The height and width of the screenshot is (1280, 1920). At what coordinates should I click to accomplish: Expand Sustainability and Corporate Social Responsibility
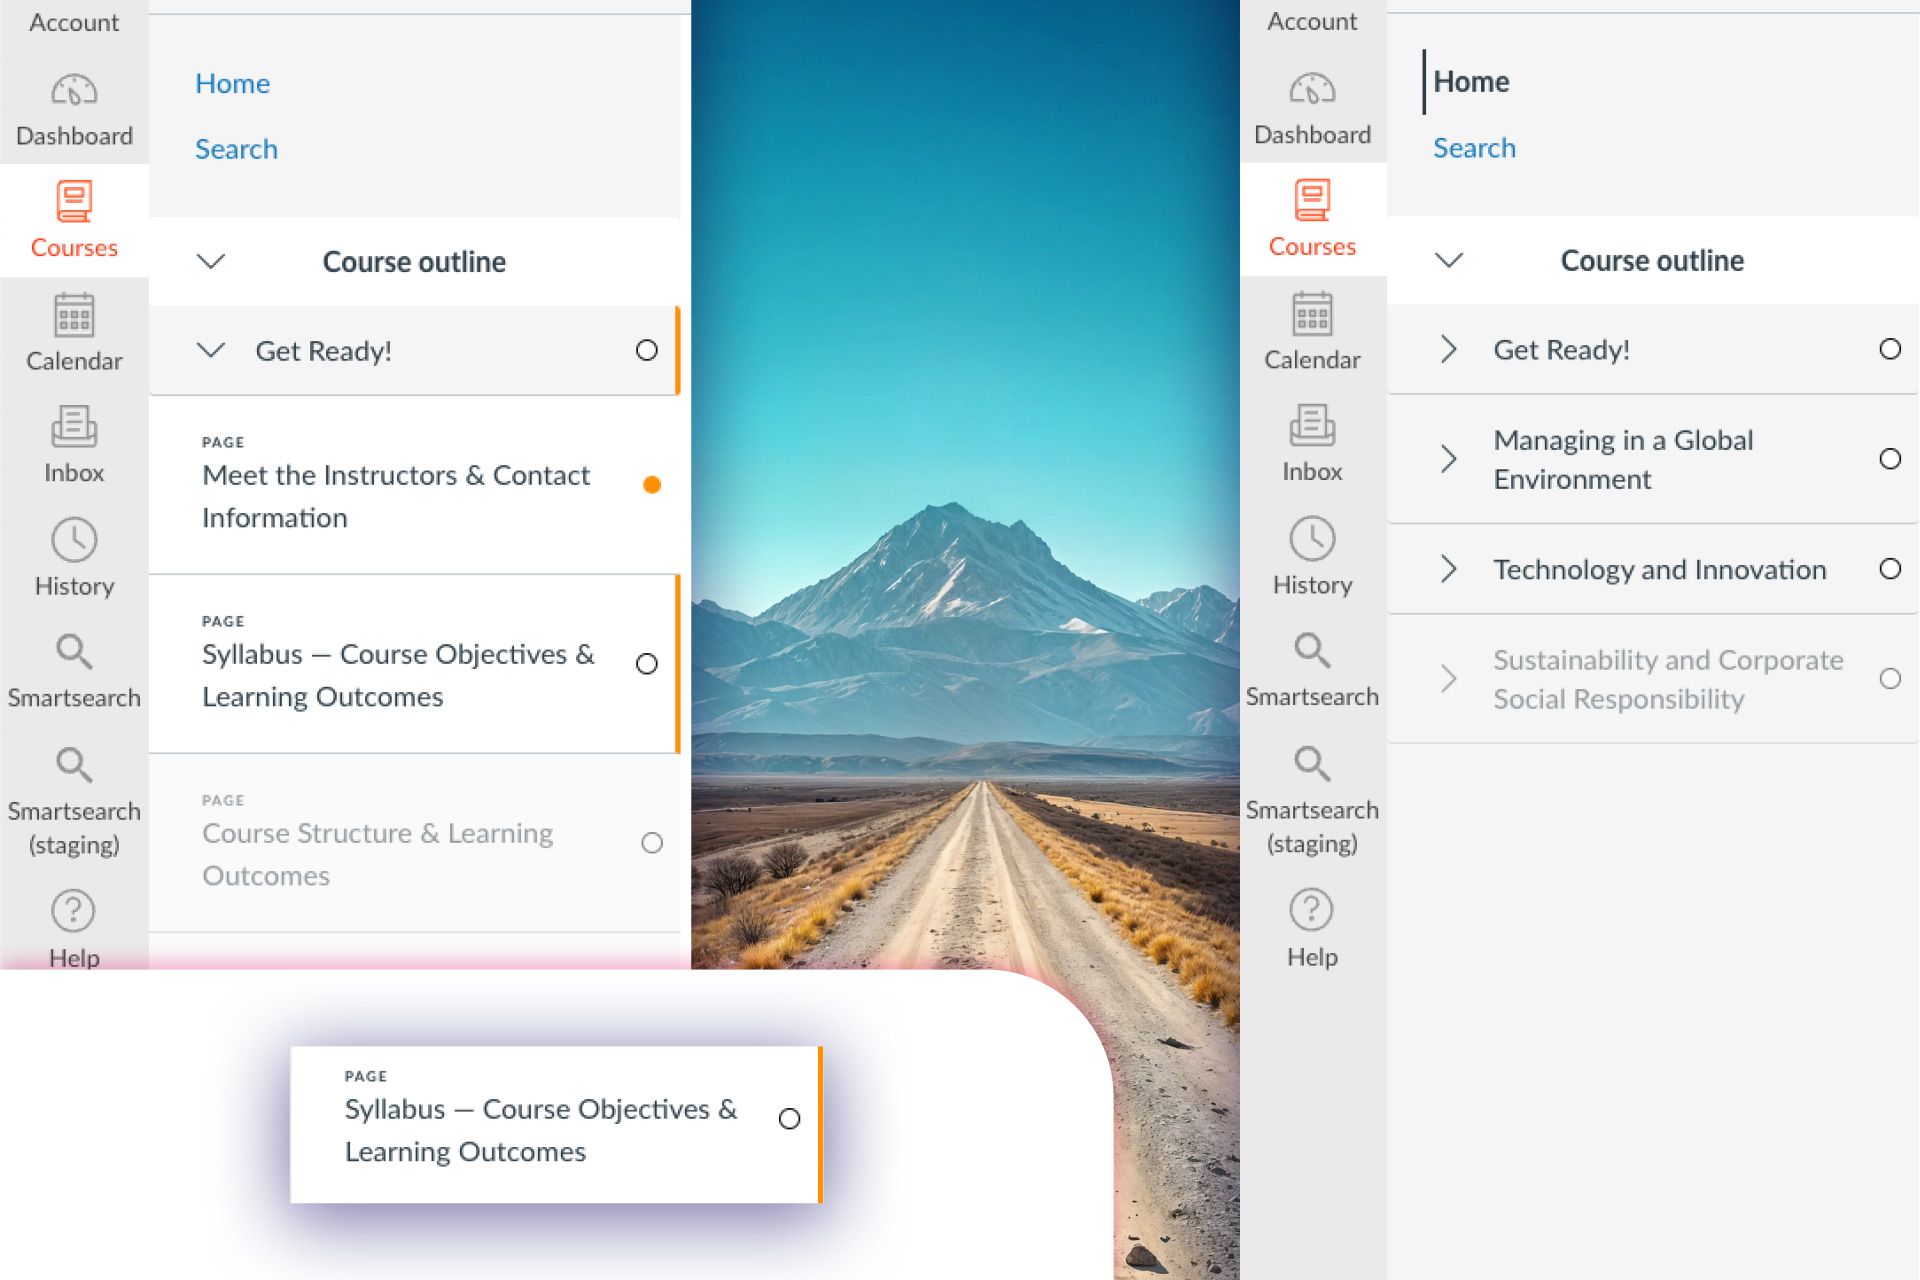click(x=1447, y=678)
